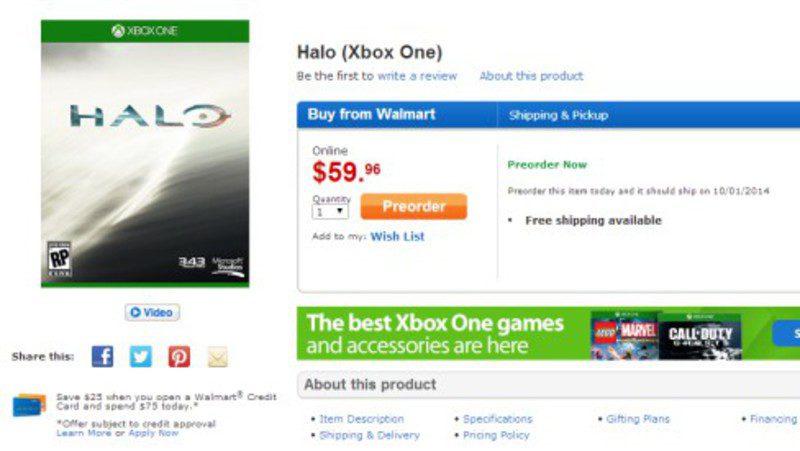Open Shipping & Delivery link
Viewport: 800px width, 451px height.
pyautogui.click(x=369, y=435)
